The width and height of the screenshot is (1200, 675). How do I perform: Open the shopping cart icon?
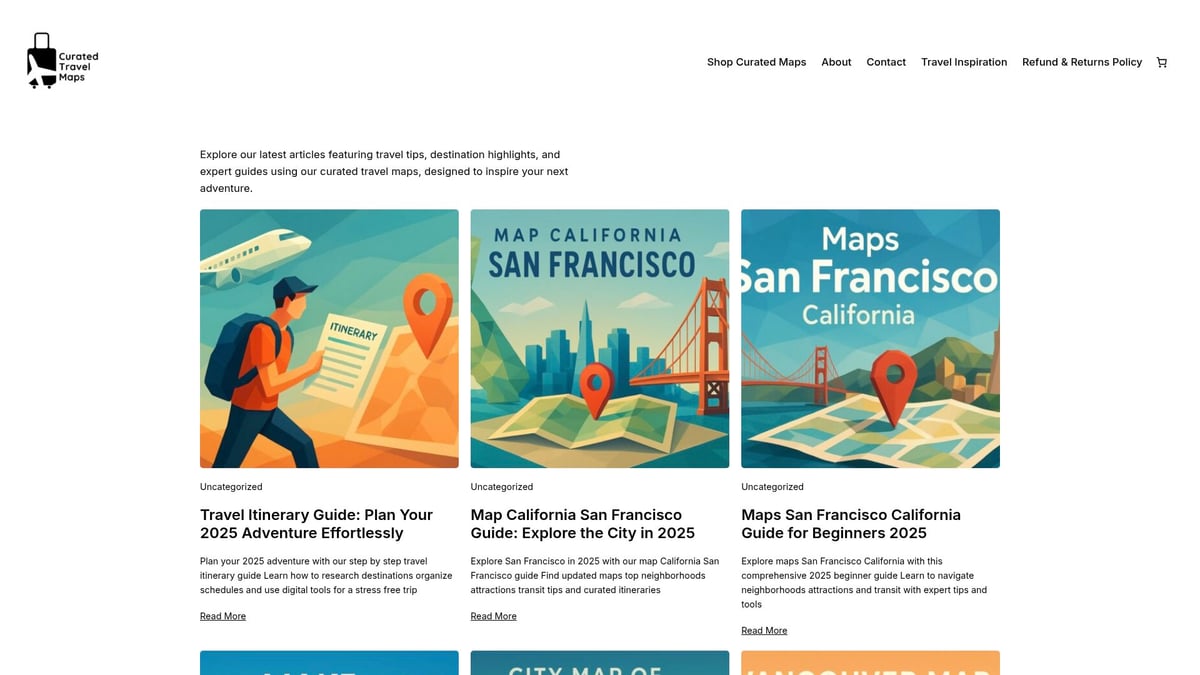(1161, 62)
